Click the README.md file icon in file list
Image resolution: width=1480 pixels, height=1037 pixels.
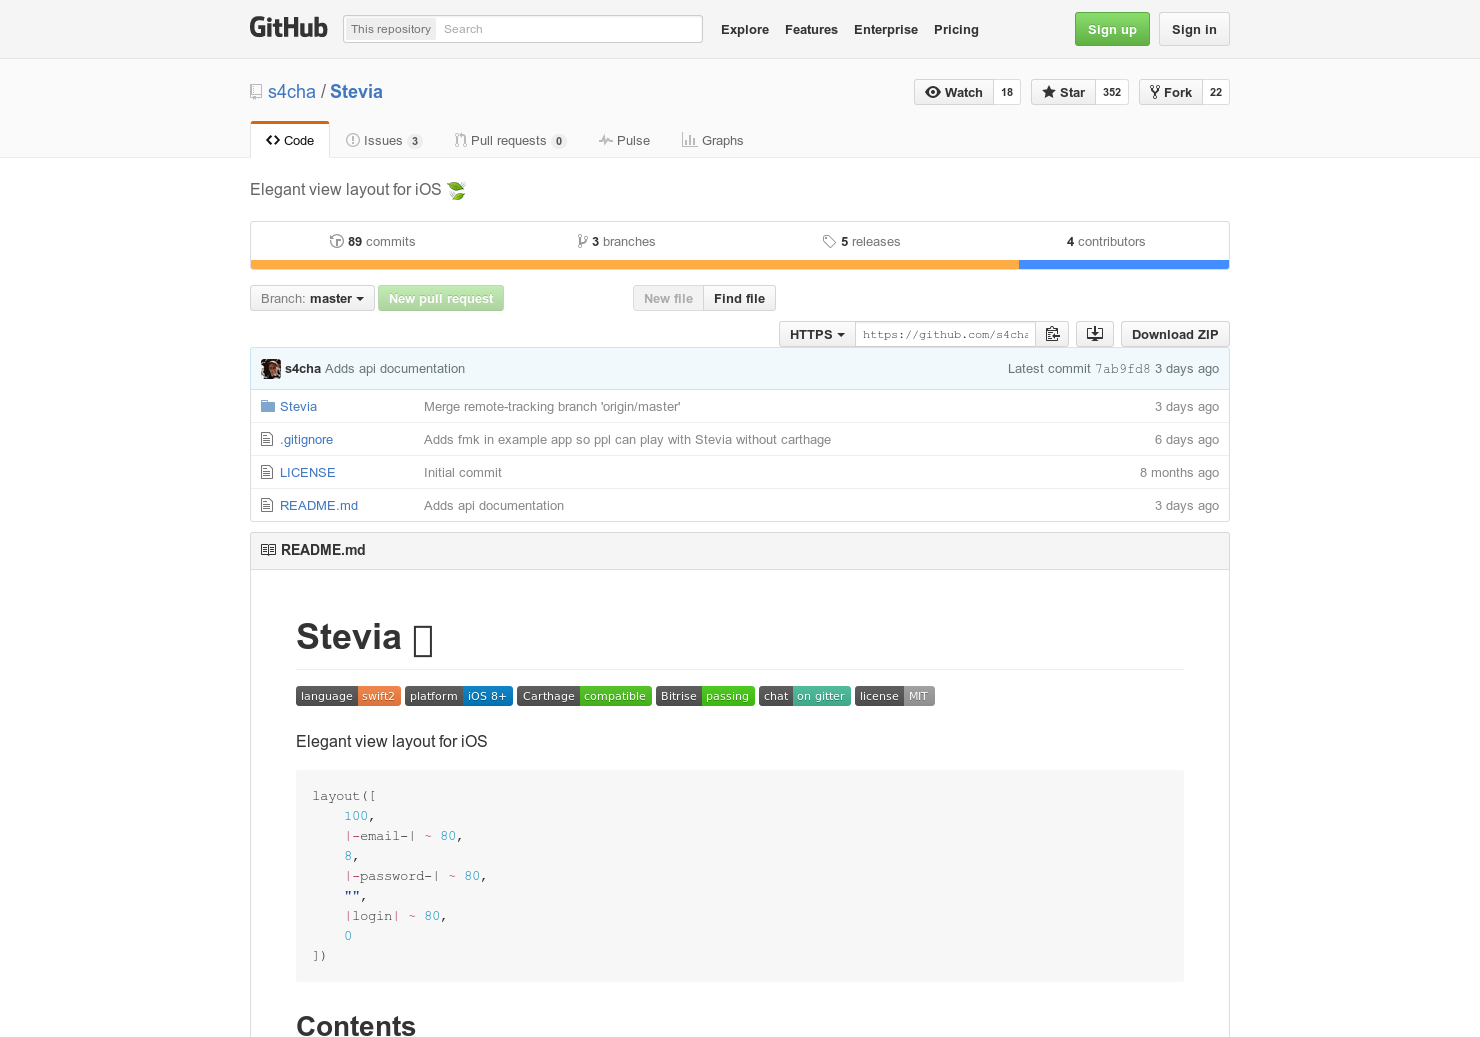[x=267, y=505]
